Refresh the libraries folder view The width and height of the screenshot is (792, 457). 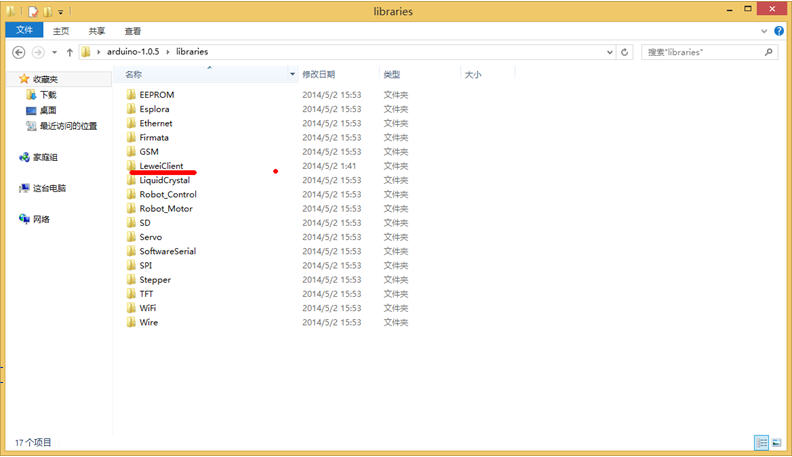coord(625,52)
